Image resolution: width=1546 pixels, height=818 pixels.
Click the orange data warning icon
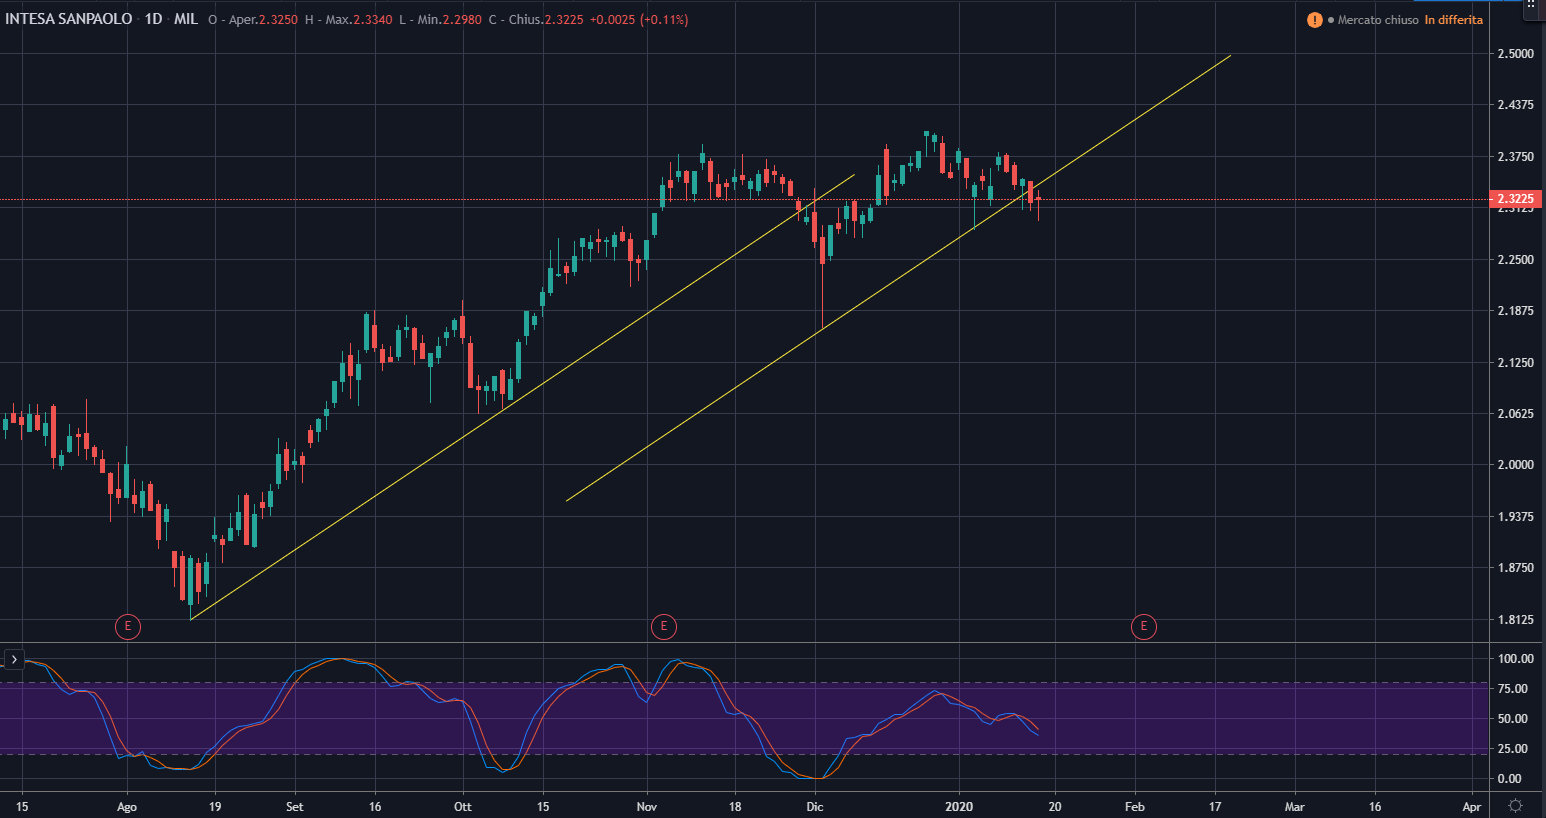click(x=1314, y=20)
